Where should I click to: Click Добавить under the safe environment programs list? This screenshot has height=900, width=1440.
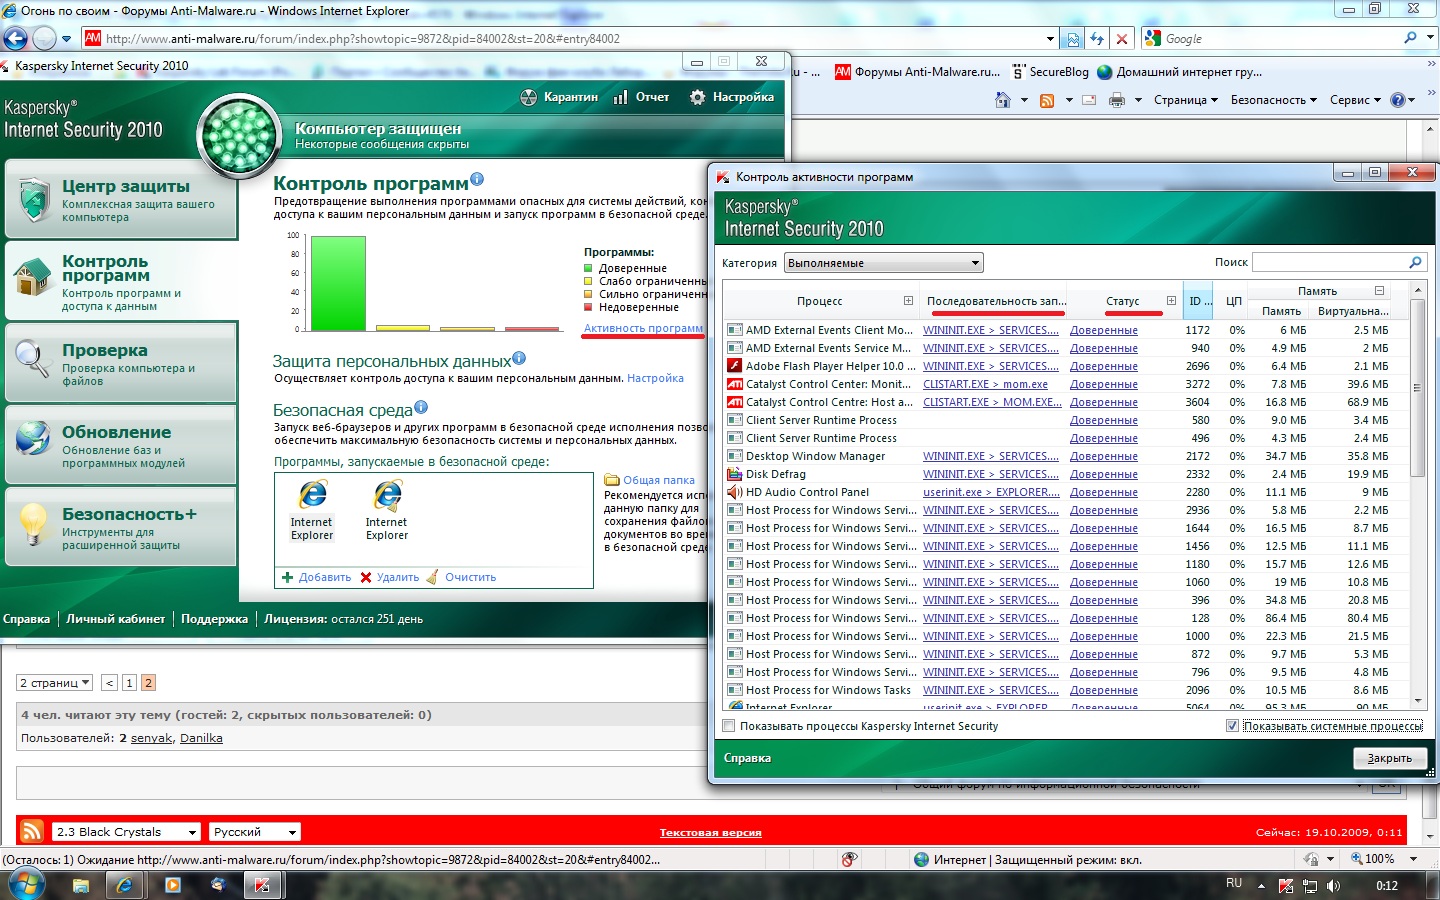point(317,577)
